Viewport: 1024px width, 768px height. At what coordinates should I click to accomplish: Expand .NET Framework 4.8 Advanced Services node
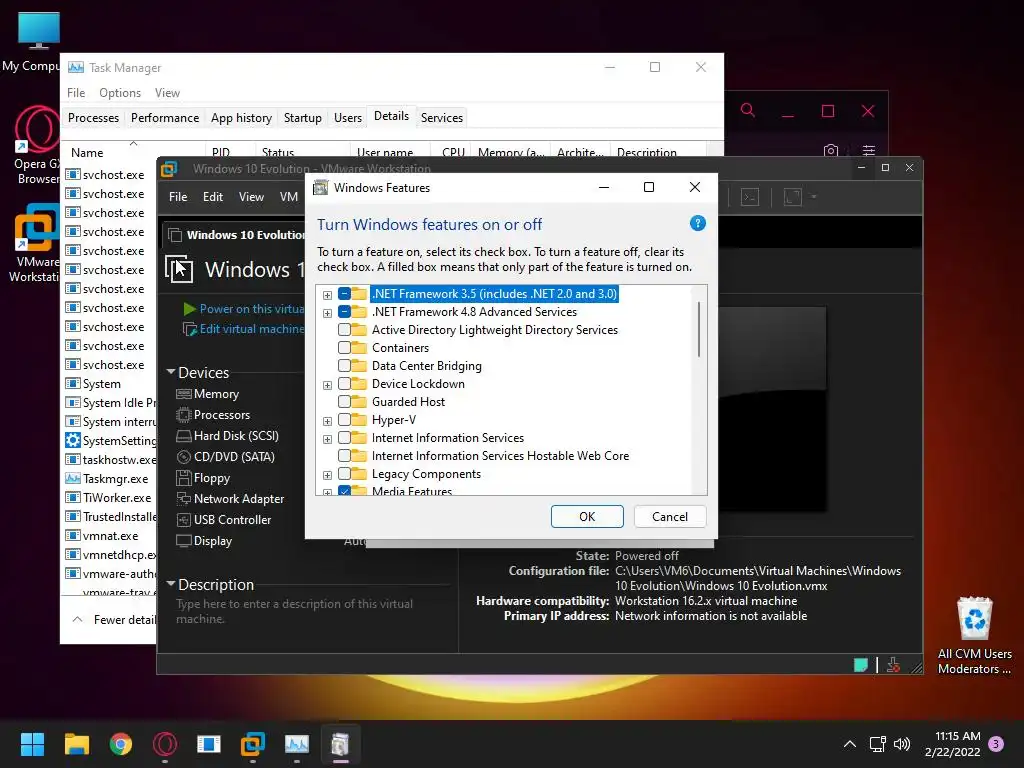tap(327, 313)
